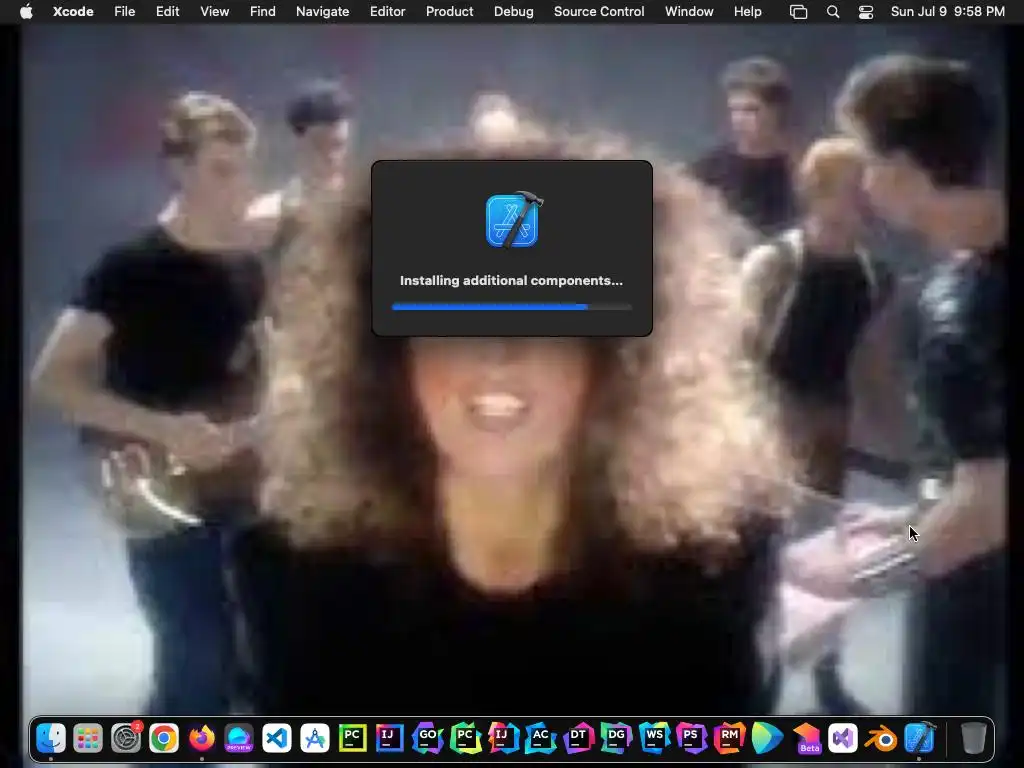Open Finder from the dock
Viewport: 1024px width, 768px height.
(50, 739)
